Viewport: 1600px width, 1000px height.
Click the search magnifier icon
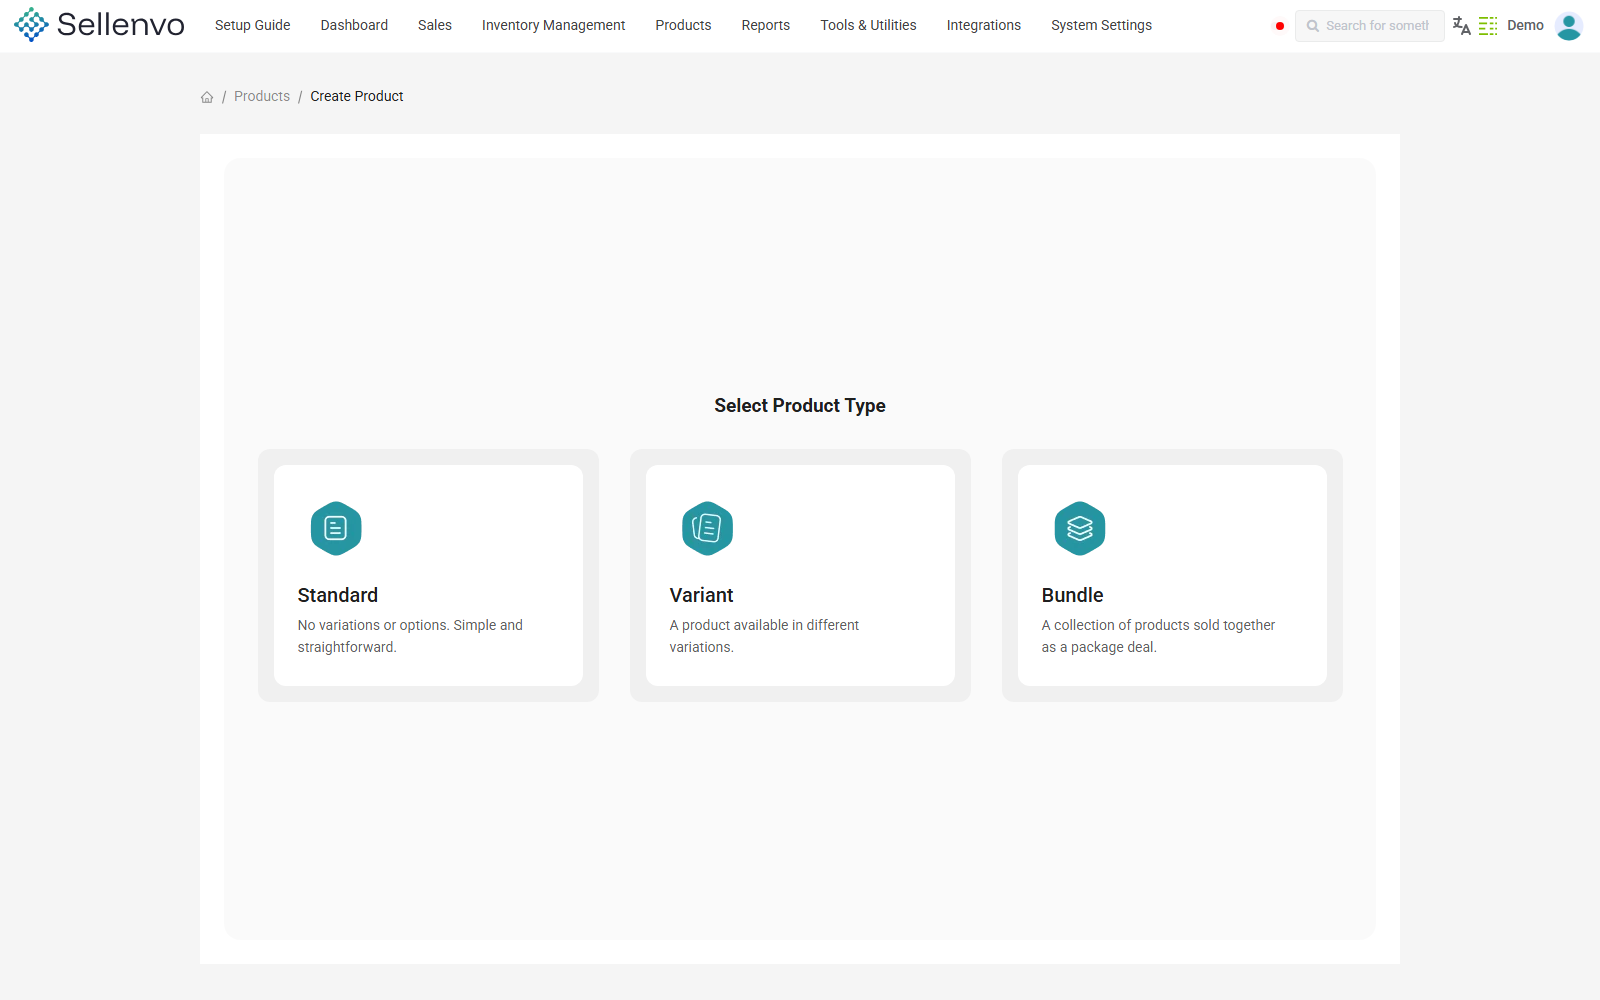[1313, 26]
